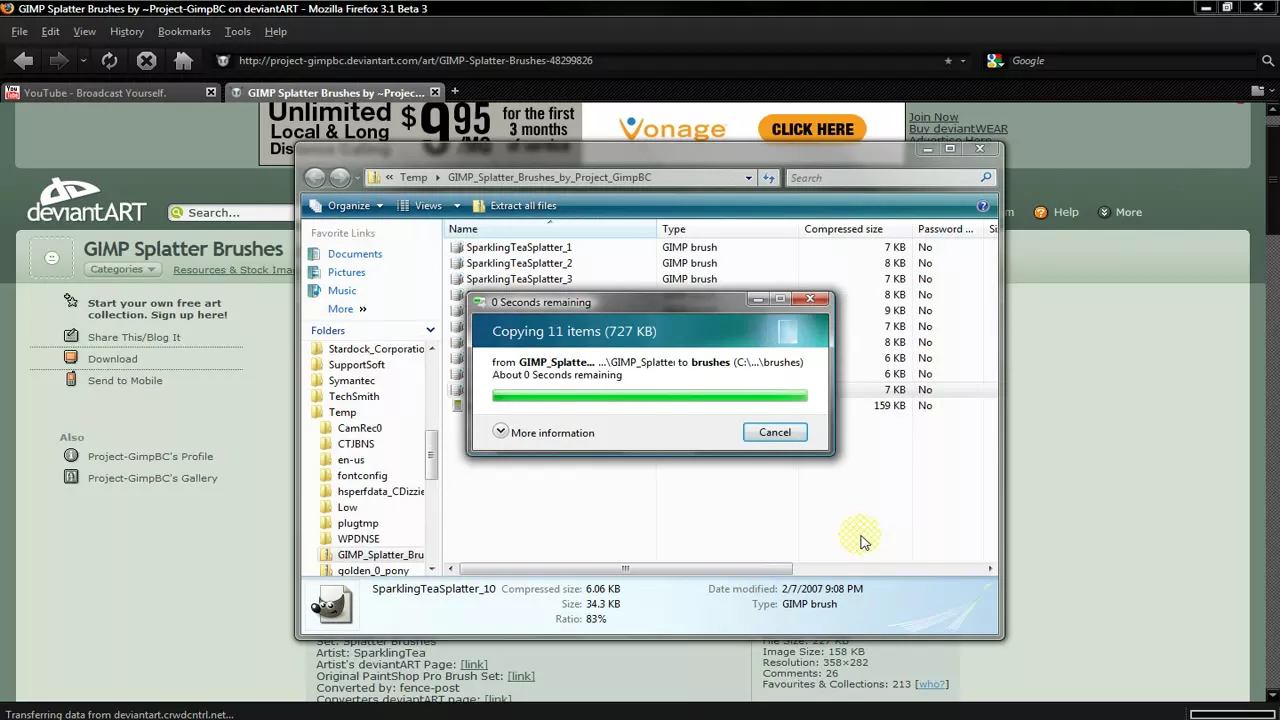Click the Firefox stop loading icon

tap(146, 61)
